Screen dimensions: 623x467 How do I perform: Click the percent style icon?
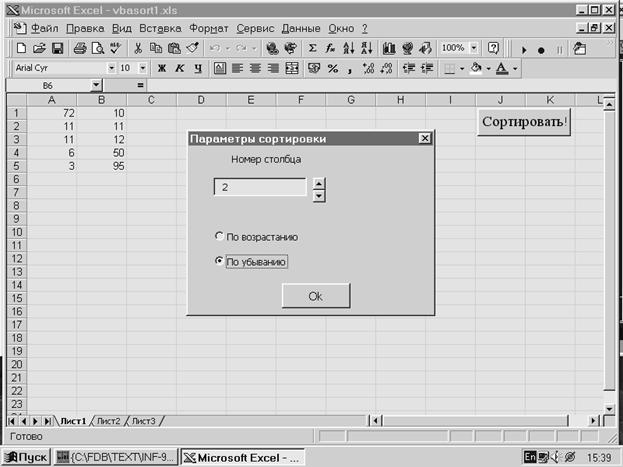tap(333, 68)
